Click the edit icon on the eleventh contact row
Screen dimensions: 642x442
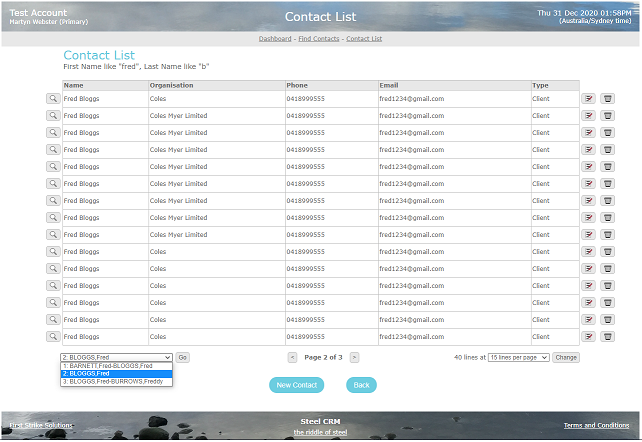(x=589, y=268)
